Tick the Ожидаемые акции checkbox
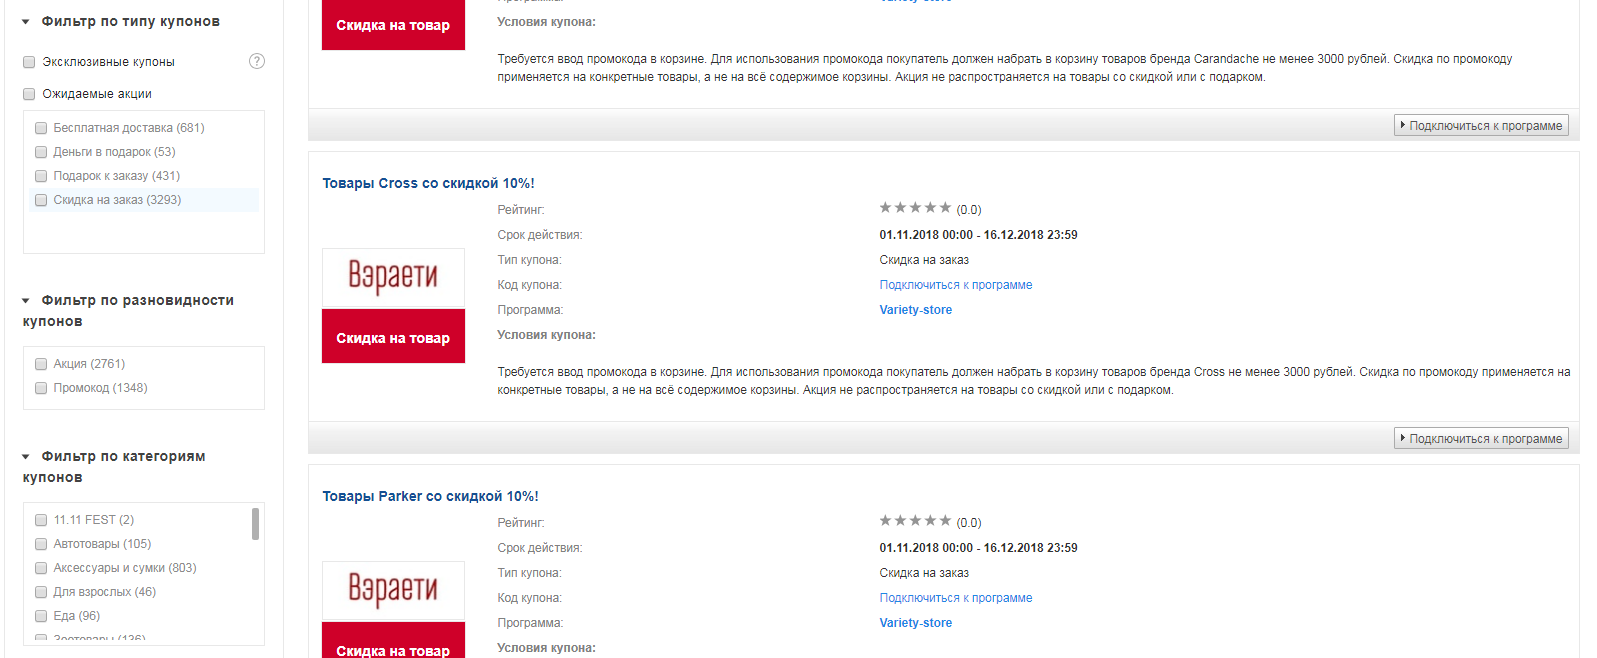 coord(29,94)
